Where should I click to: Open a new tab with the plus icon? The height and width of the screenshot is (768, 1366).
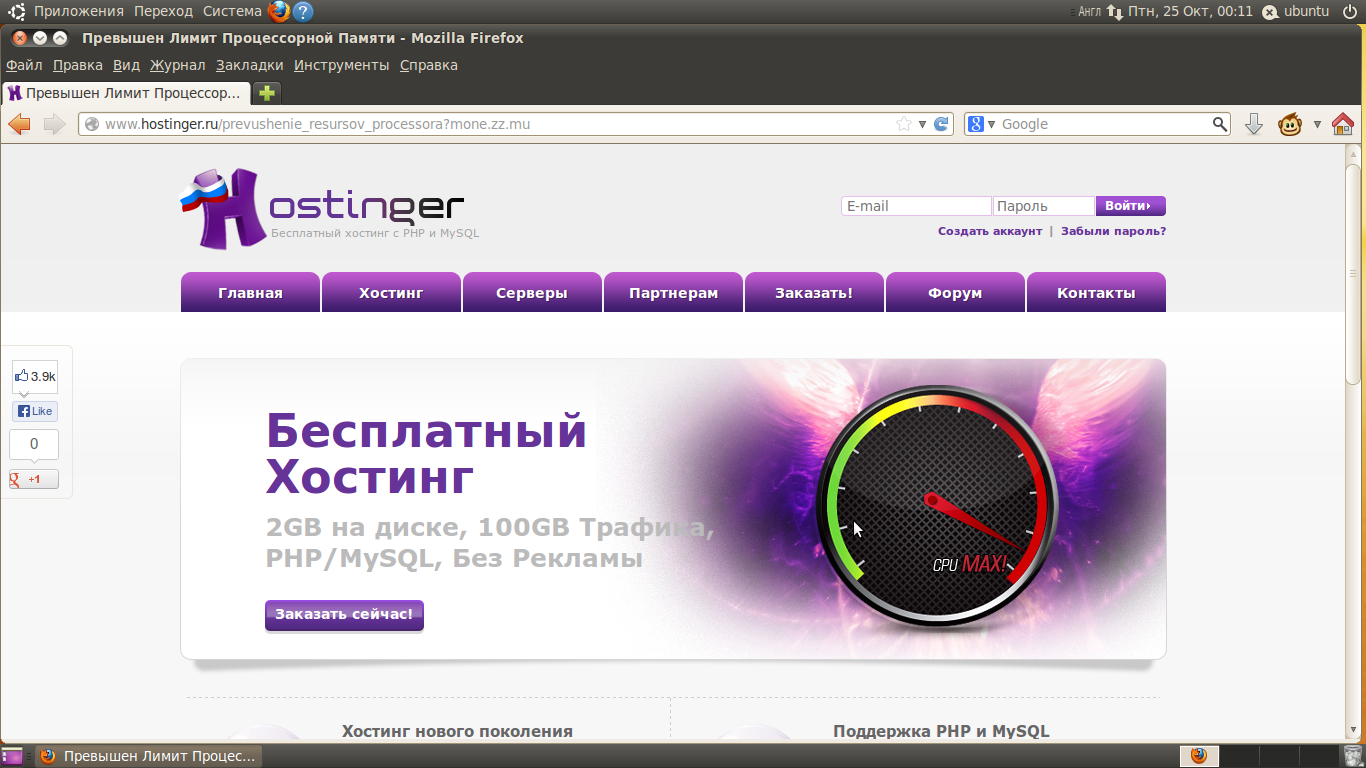[x=266, y=93]
